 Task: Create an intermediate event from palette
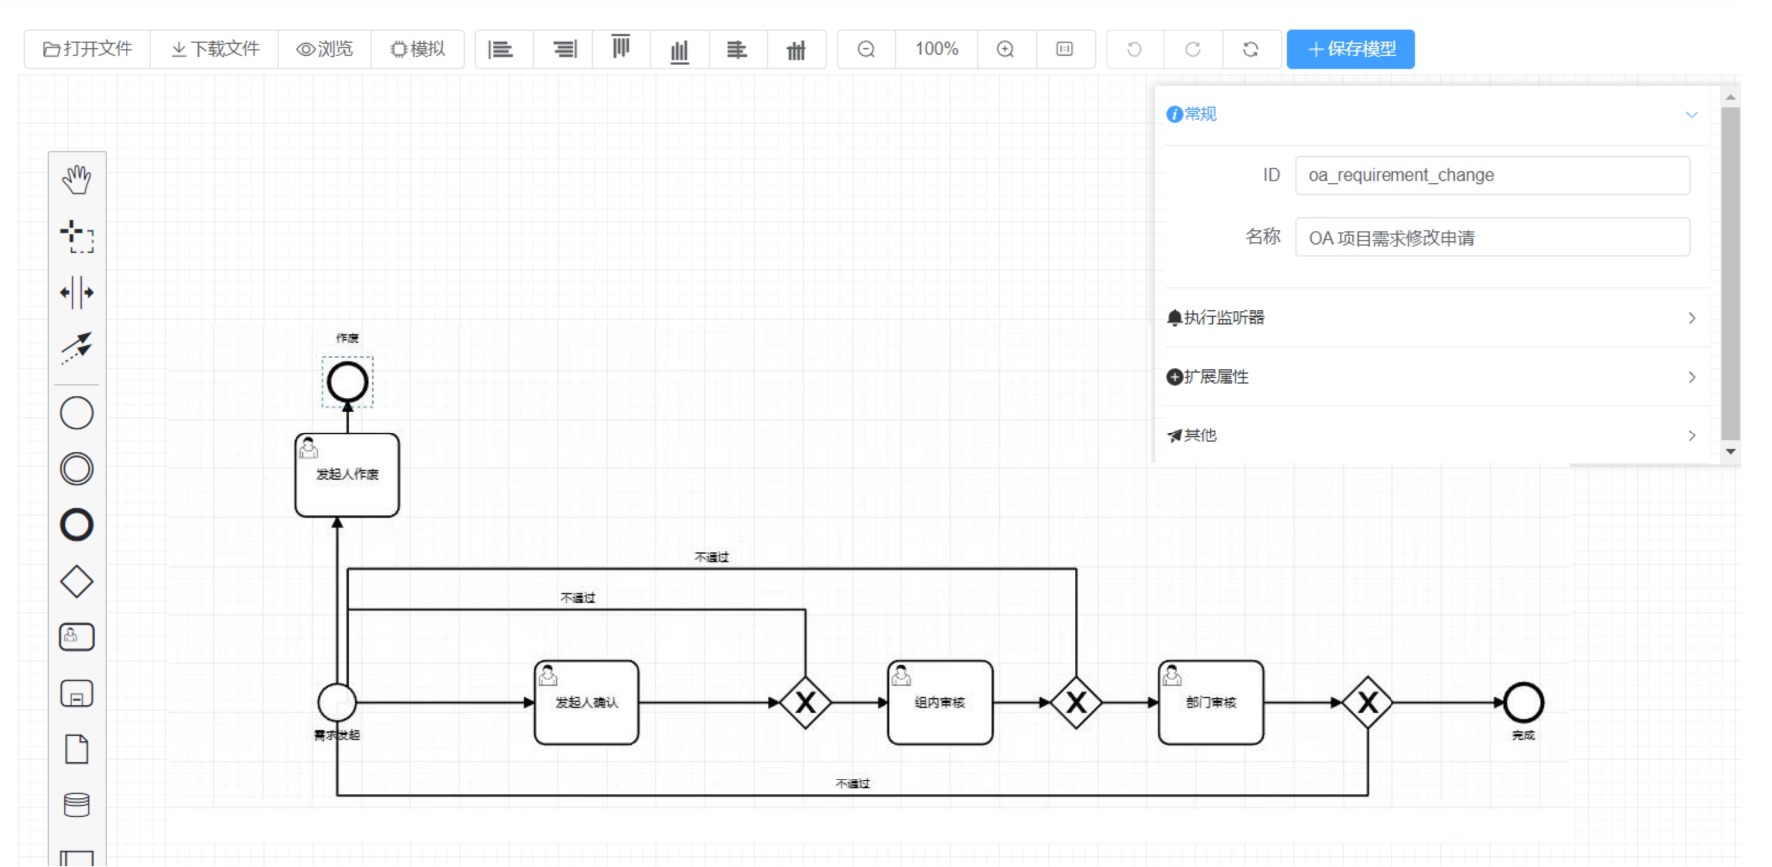pos(77,469)
